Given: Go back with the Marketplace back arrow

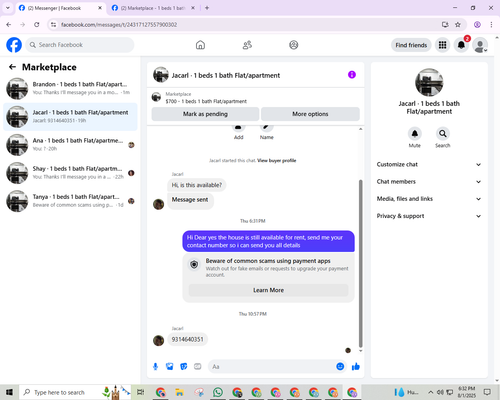Looking at the screenshot, I should 12,67.
